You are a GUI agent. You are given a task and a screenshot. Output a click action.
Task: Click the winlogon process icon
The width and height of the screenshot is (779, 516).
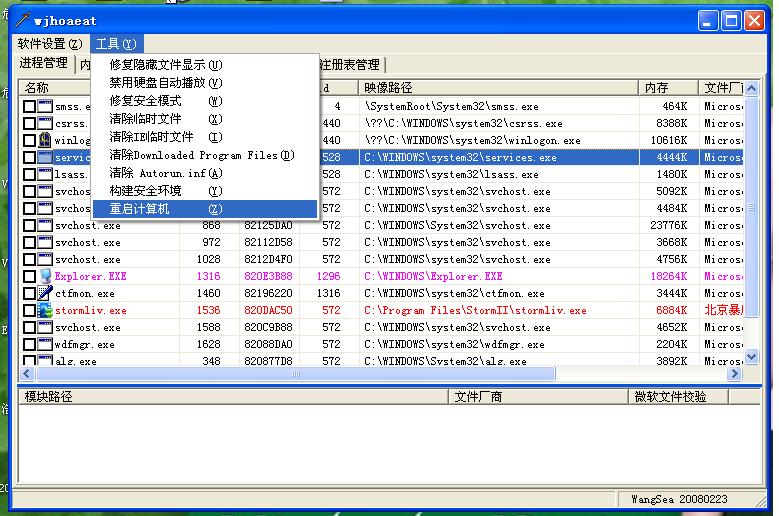[x=45, y=140]
